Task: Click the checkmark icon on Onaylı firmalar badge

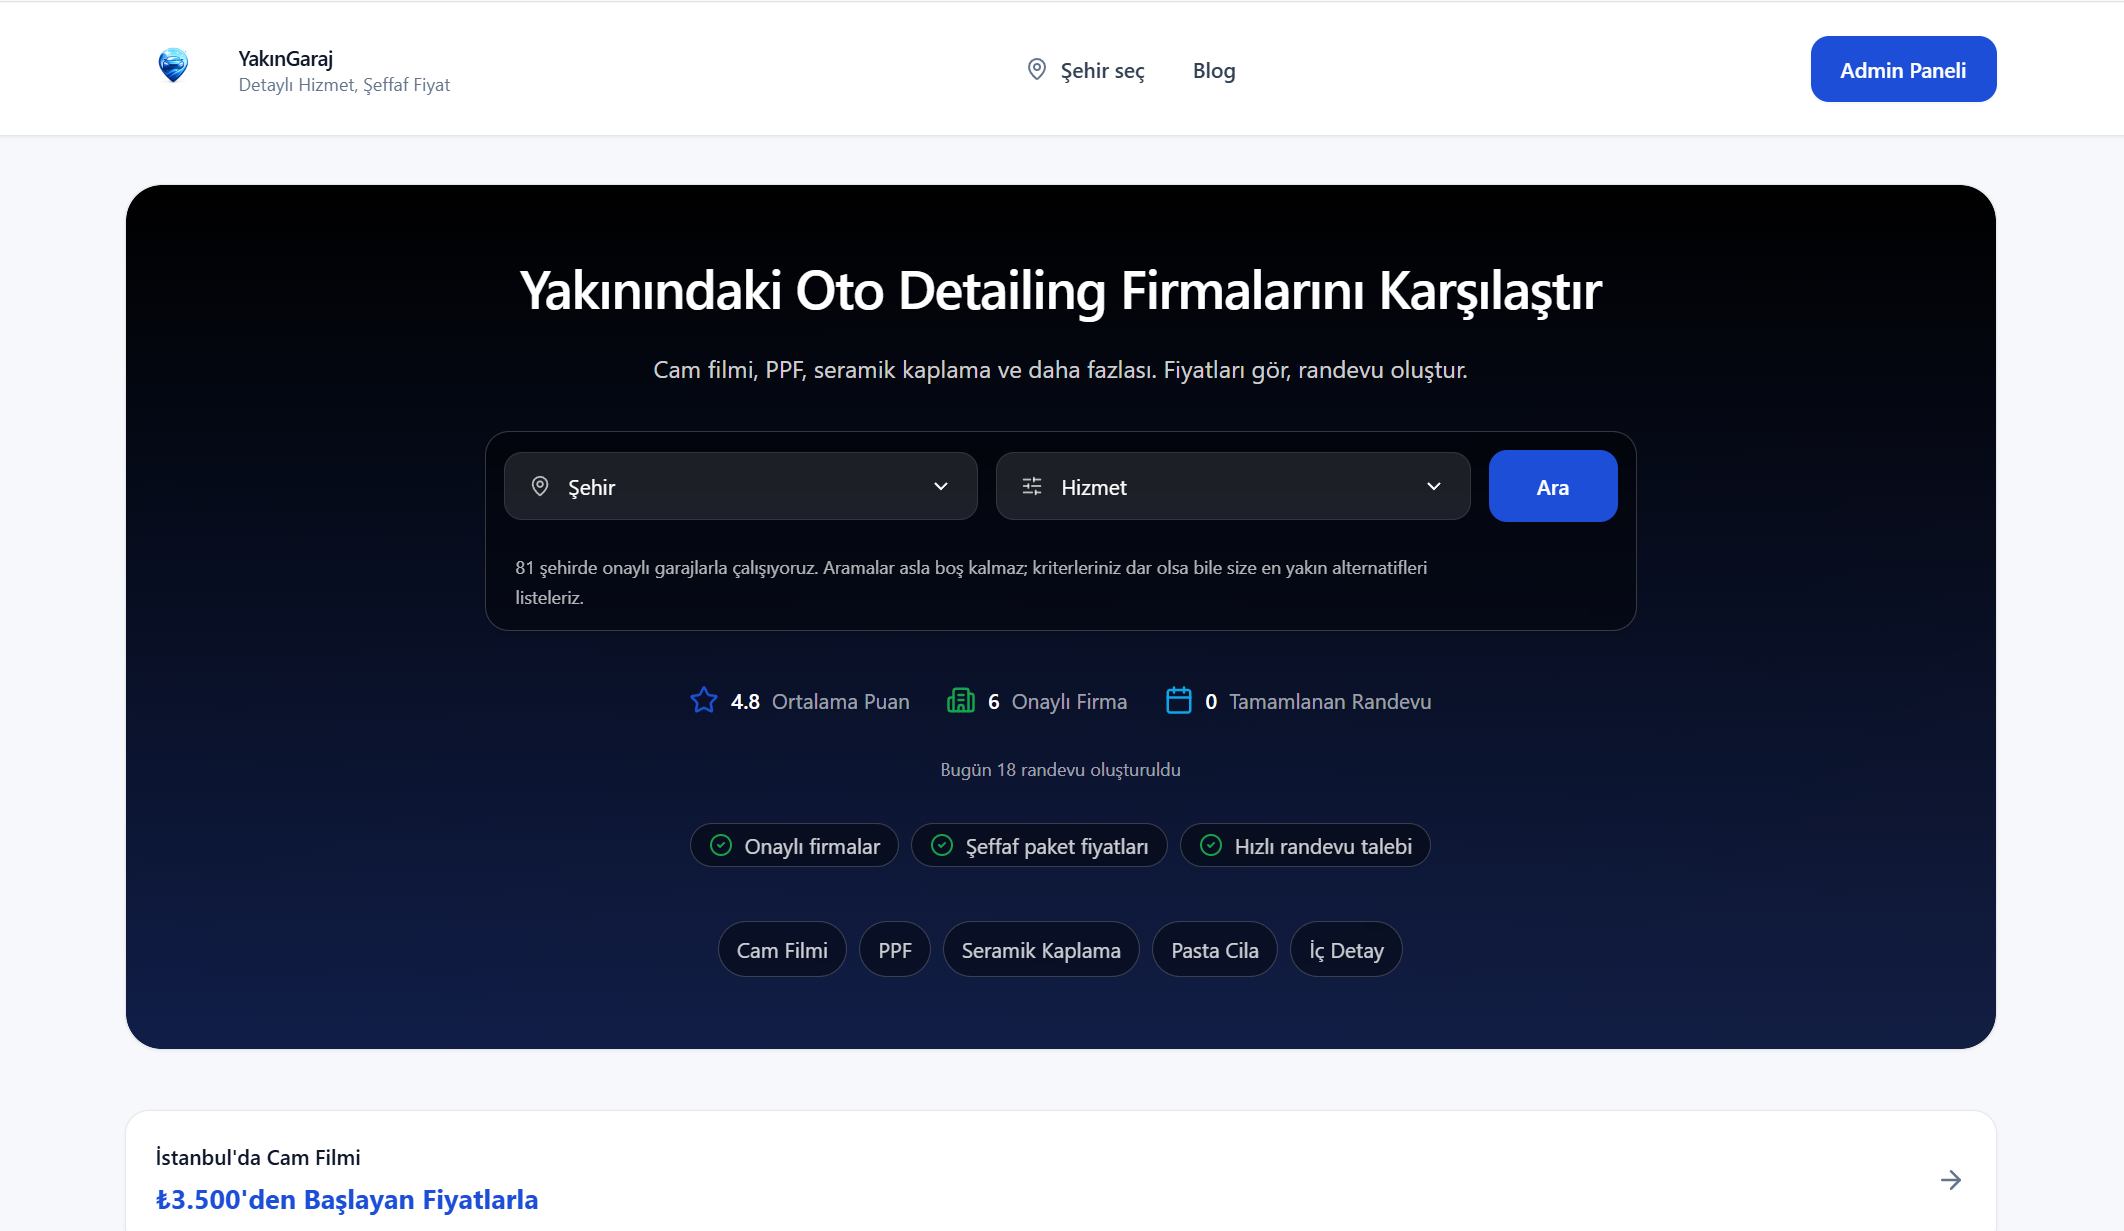Action: click(x=720, y=846)
